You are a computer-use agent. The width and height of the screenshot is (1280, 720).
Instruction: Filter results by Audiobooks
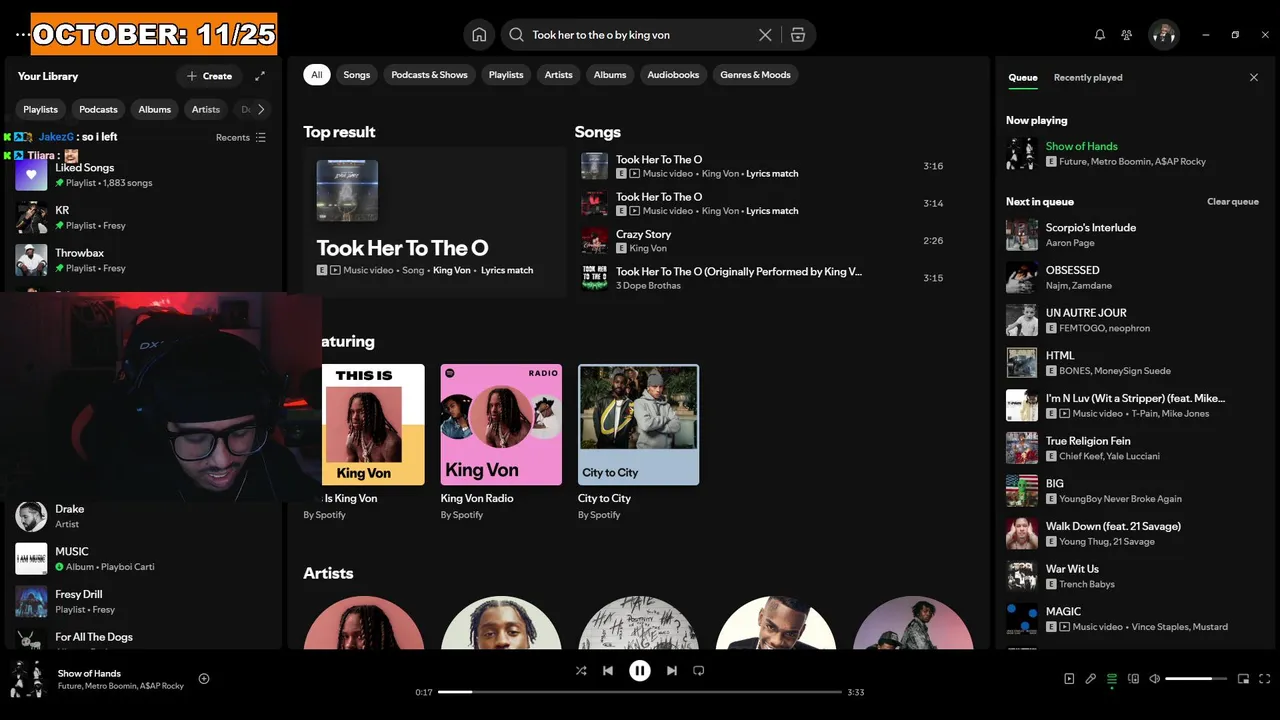pyautogui.click(x=673, y=75)
